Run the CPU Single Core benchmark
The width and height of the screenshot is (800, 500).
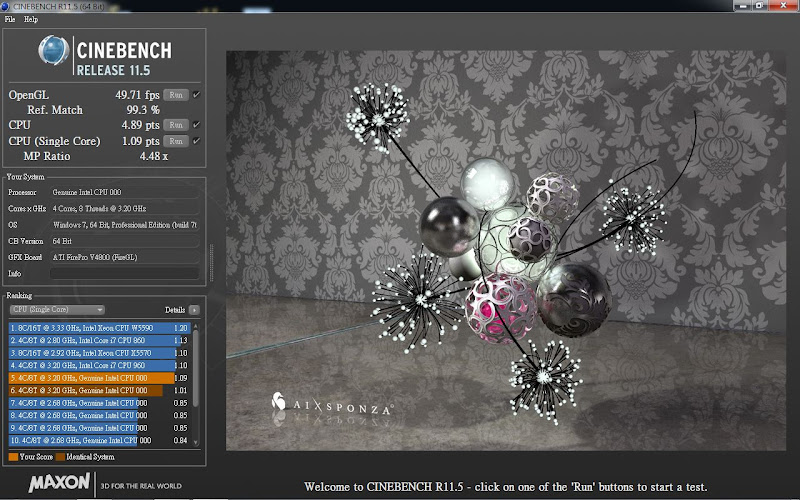pos(176,141)
